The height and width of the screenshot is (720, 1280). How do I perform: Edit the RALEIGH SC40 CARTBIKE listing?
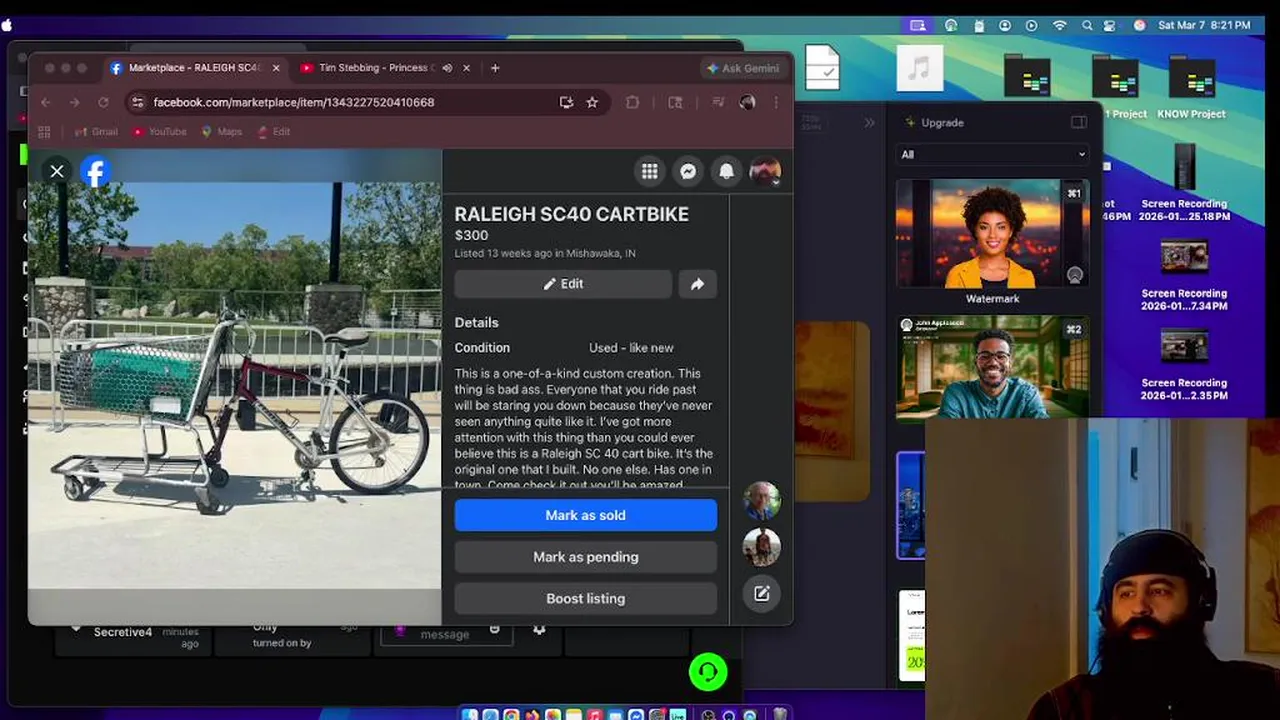[563, 284]
